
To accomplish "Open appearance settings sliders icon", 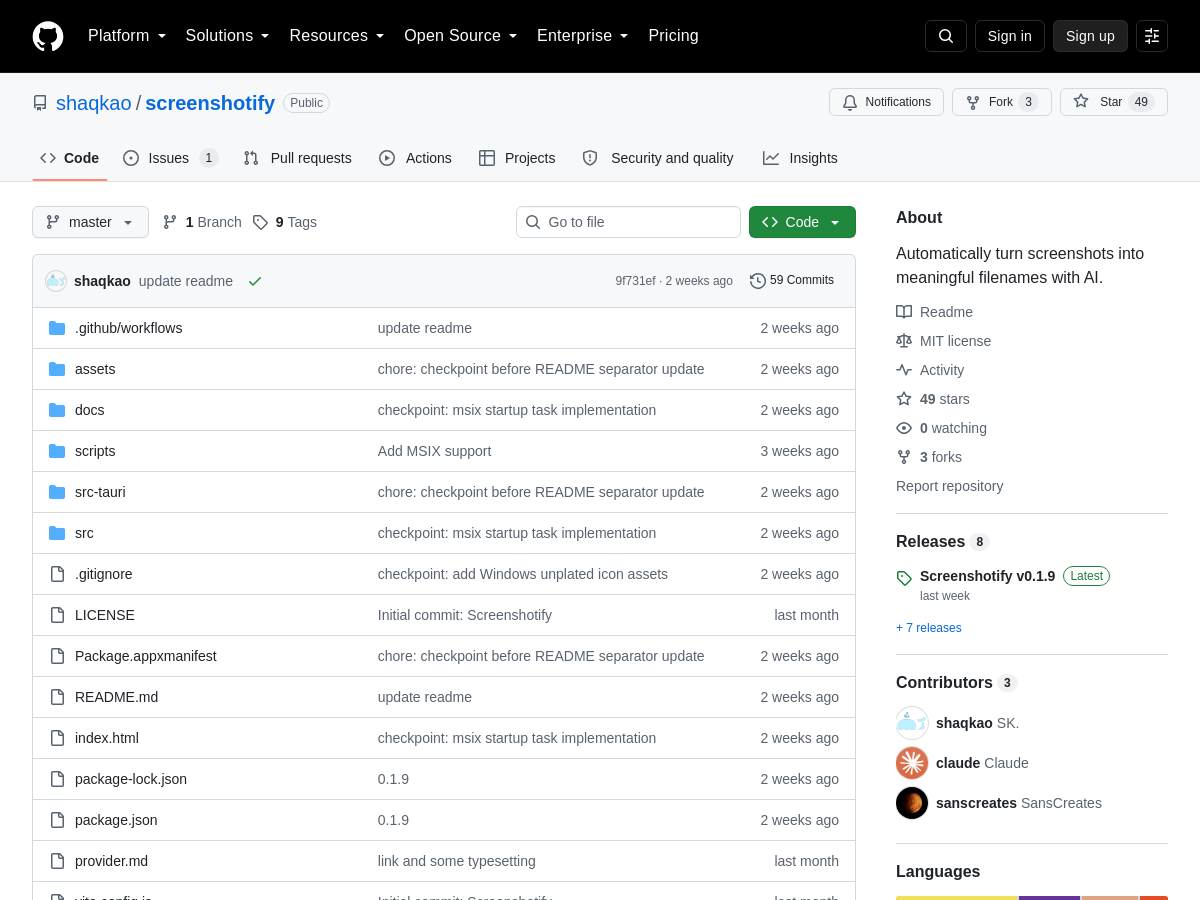I will tap(1152, 36).
